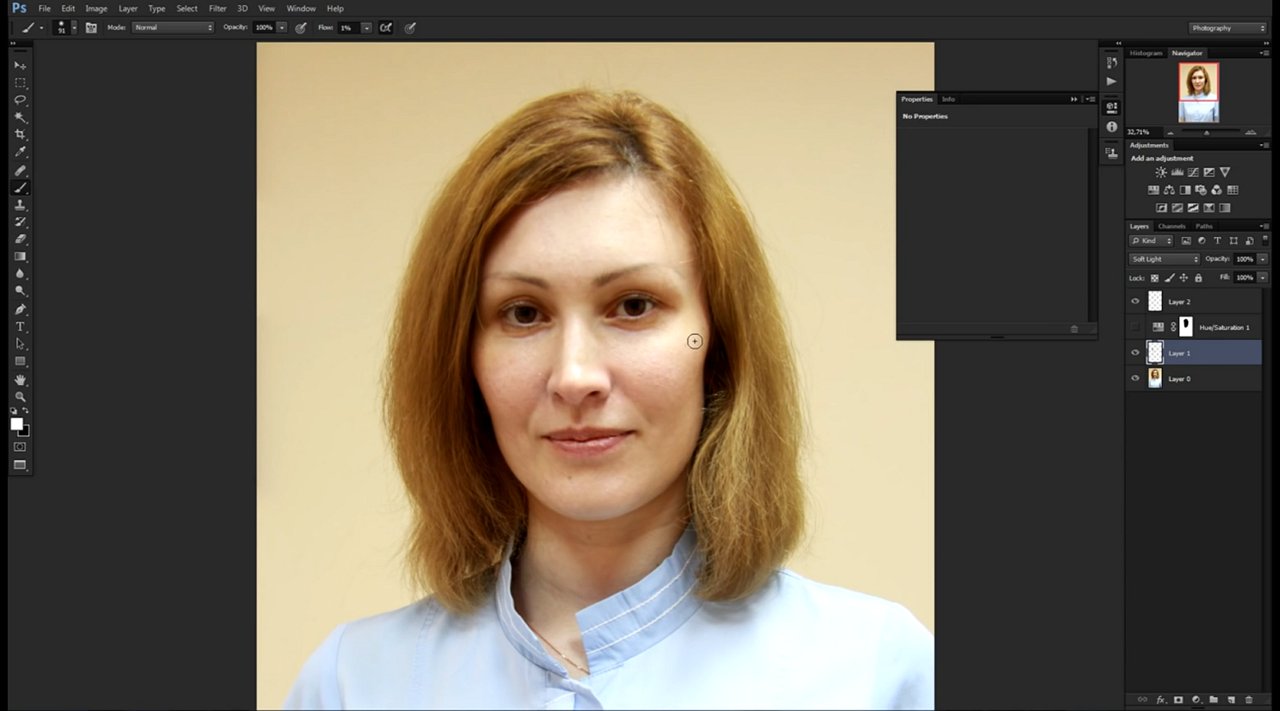Select the Clone Stamp tool
Screen dimensions: 1280x711
(20, 204)
